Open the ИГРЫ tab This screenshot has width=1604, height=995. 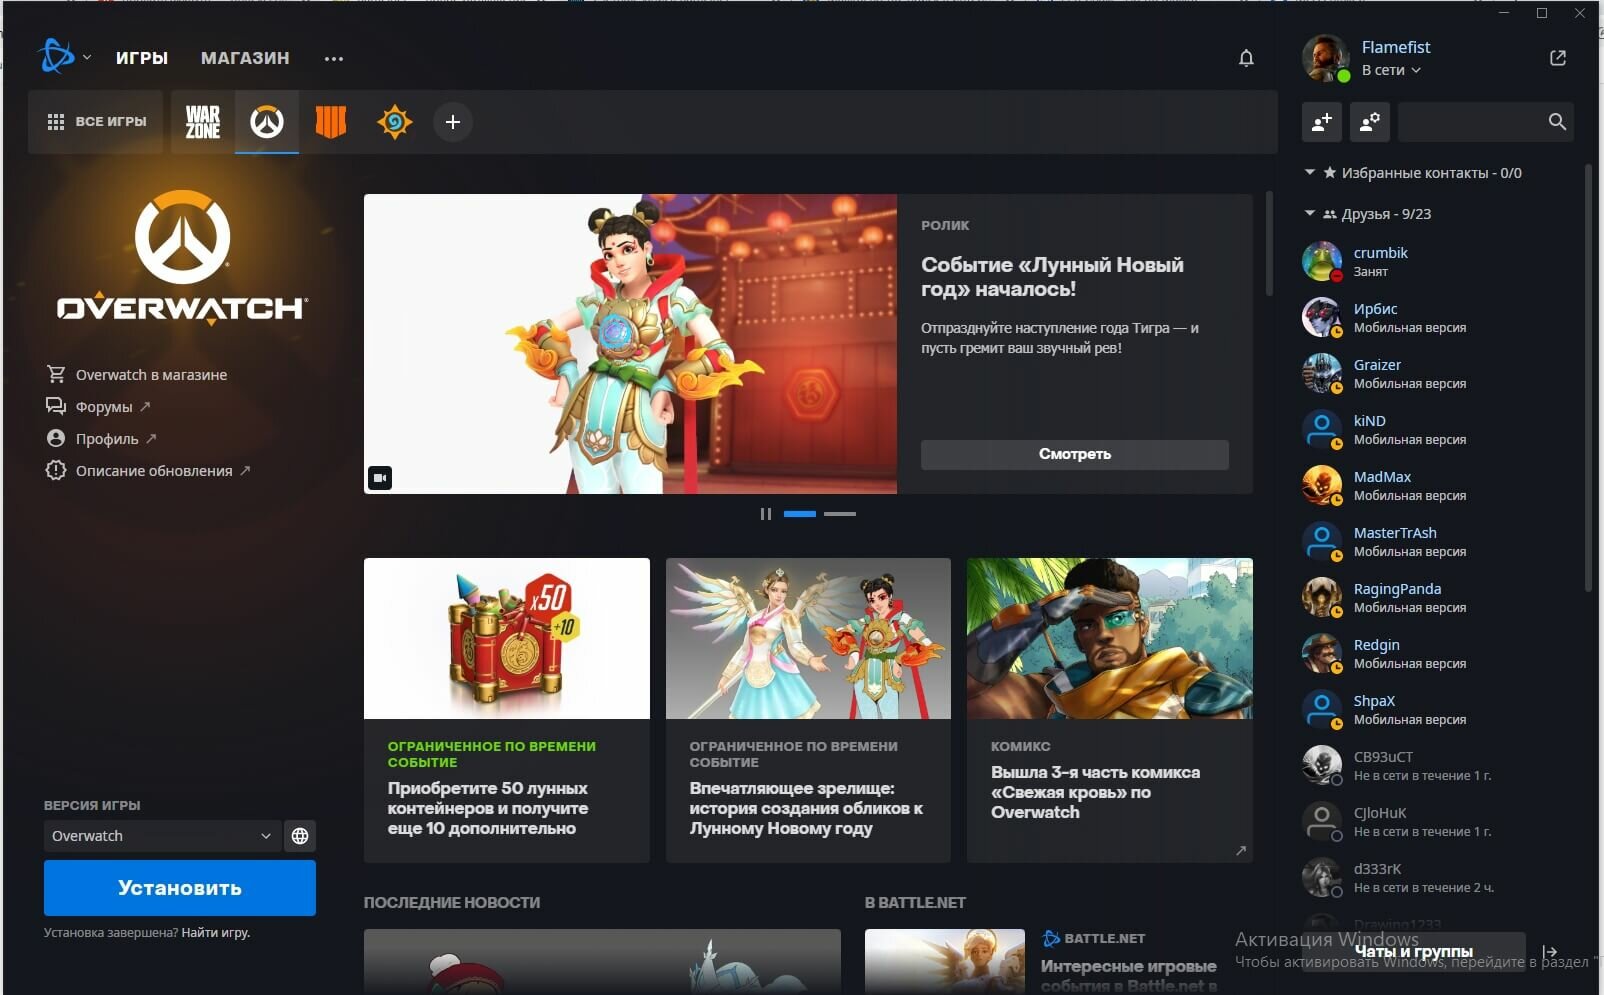pos(142,58)
